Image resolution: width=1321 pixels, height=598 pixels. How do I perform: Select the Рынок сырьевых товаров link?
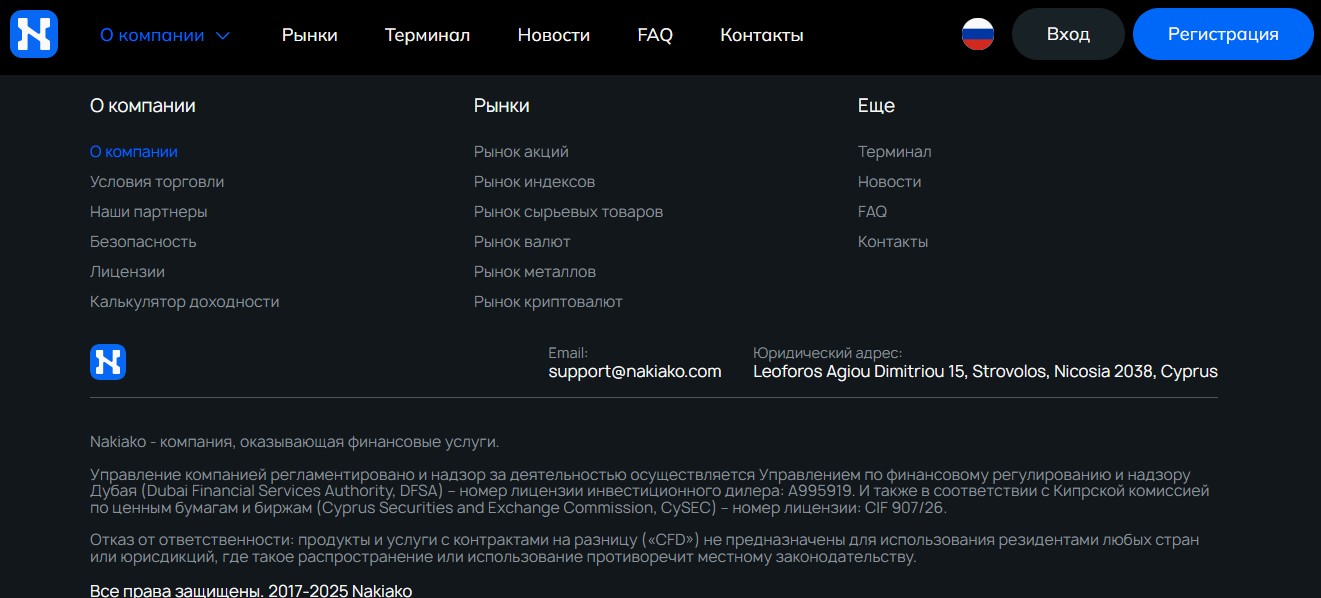click(x=568, y=212)
